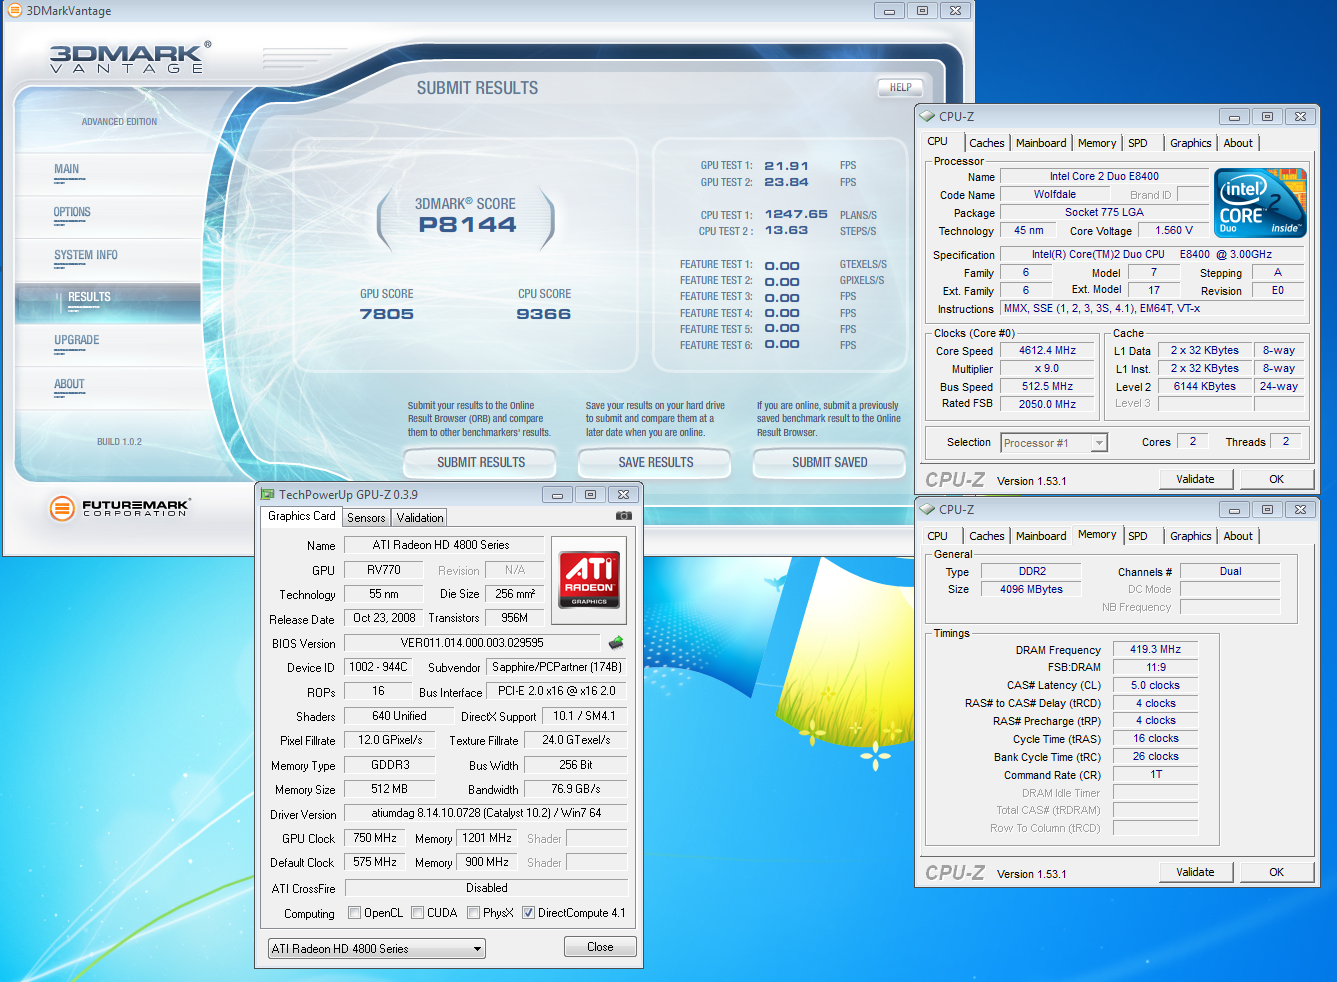Select the Graphics Card tab in GPU-Z
Image resolution: width=1337 pixels, height=982 pixels.
click(302, 516)
